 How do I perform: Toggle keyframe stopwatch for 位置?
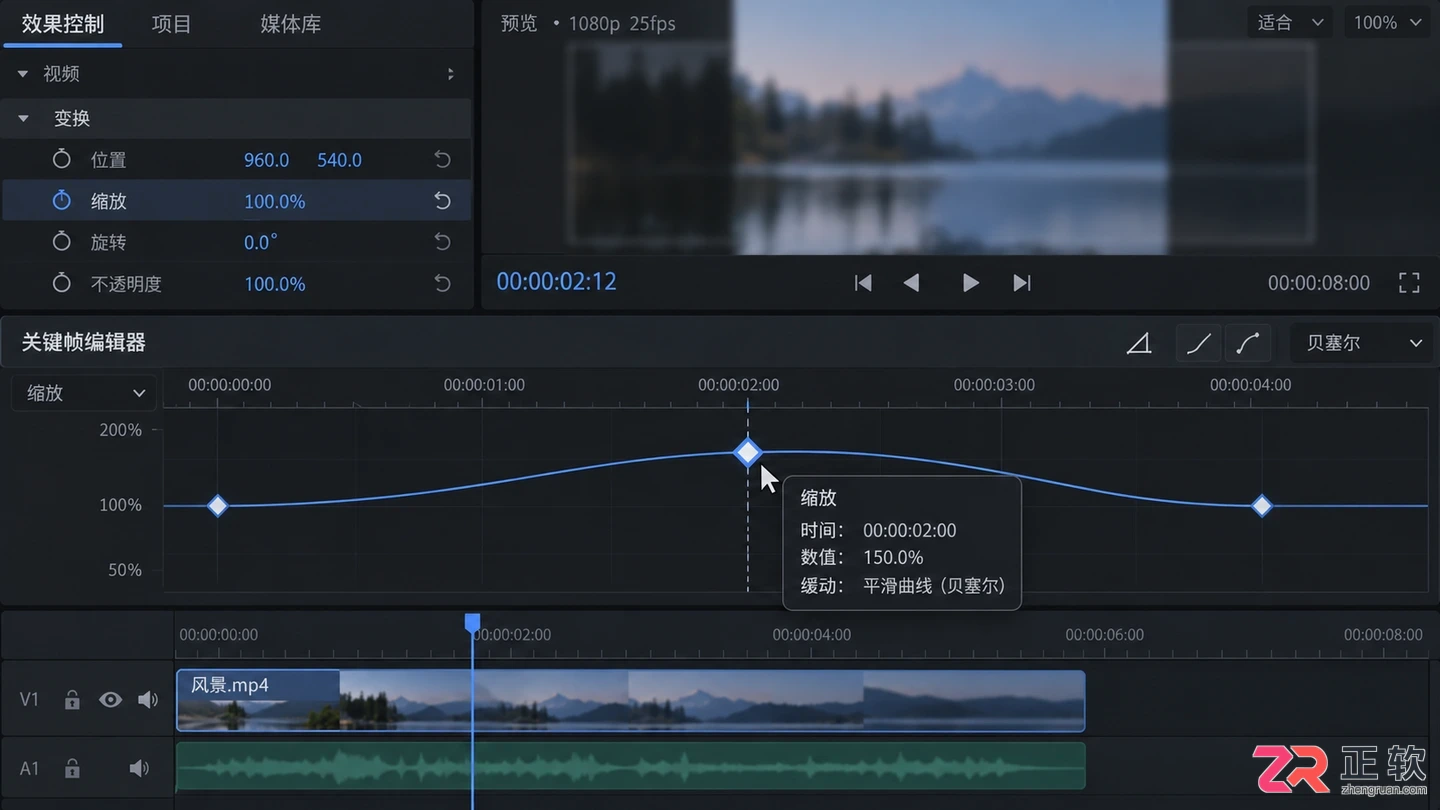click(62, 160)
